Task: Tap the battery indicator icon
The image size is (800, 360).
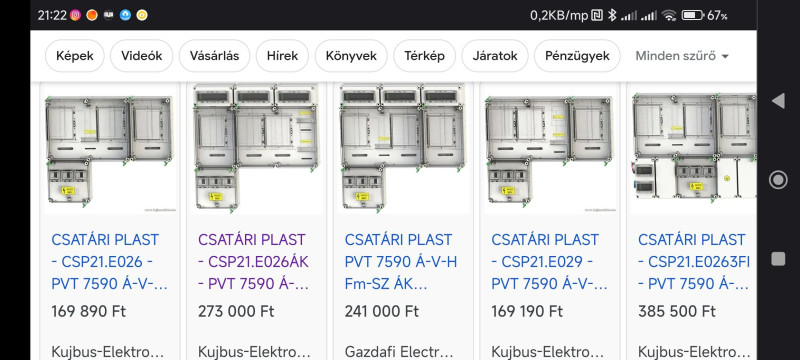Action: click(x=692, y=15)
